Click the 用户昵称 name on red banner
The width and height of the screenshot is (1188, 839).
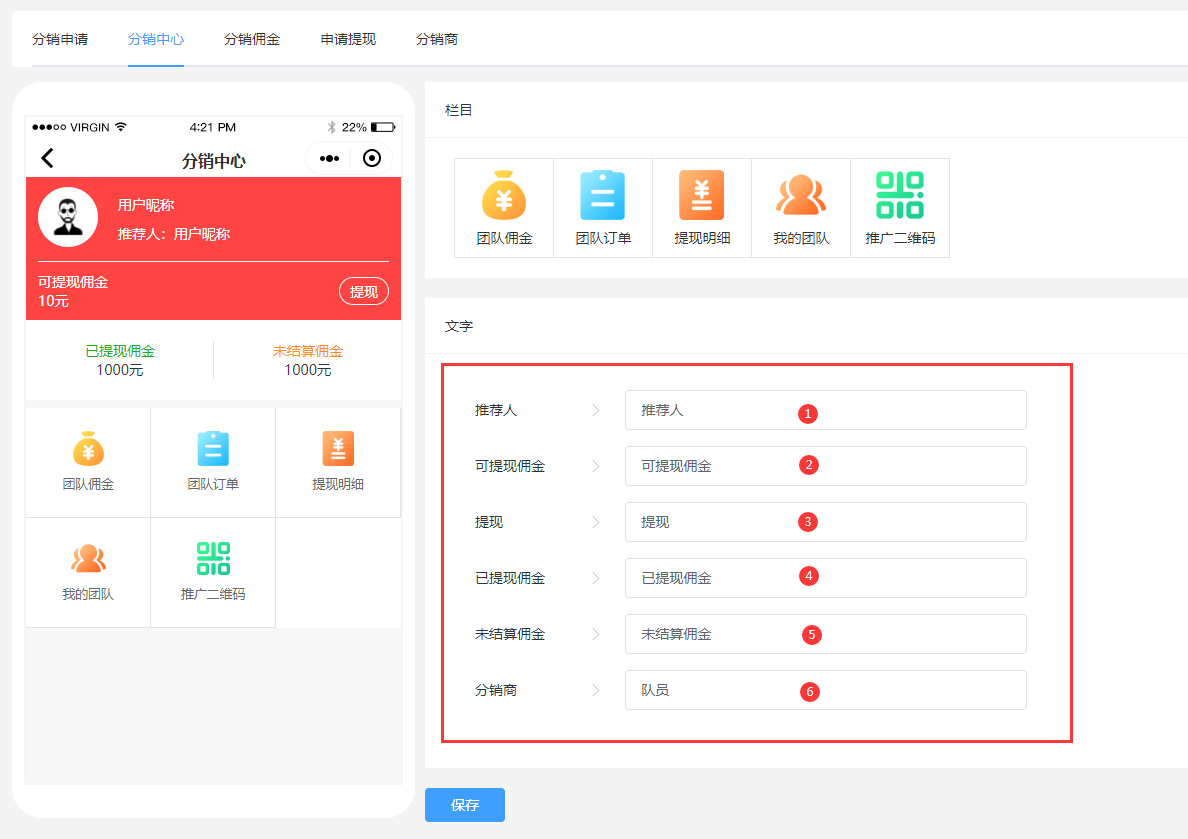coord(146,205)
